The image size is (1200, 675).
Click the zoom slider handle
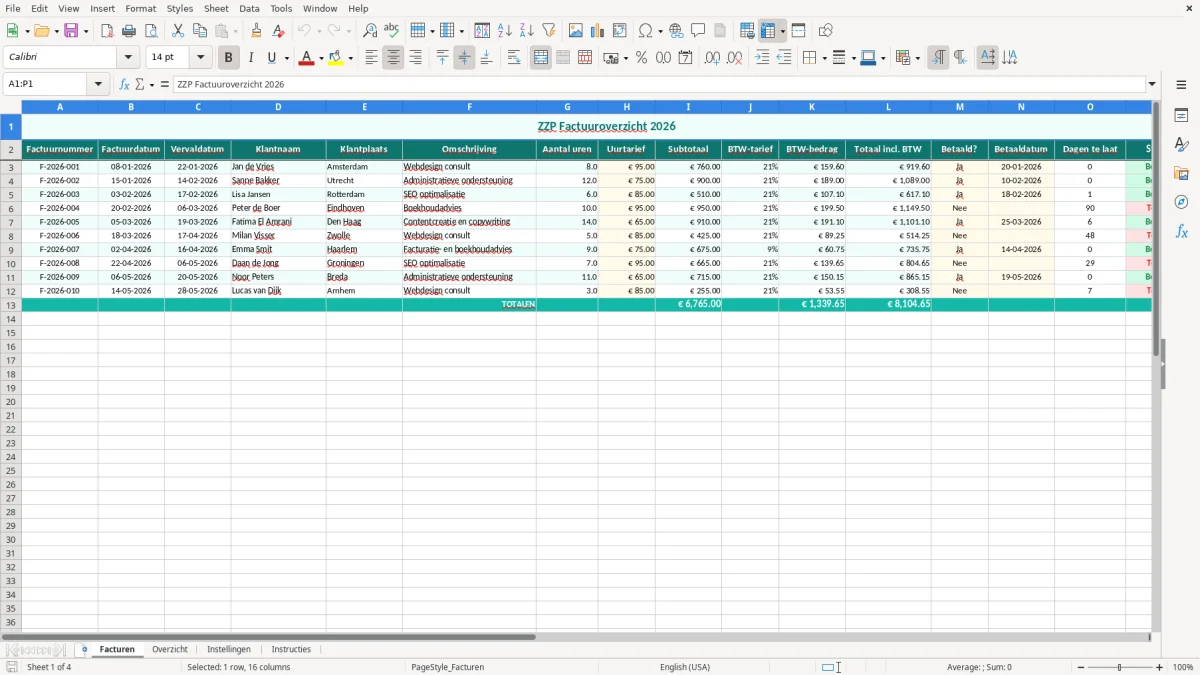(x=1120, y=667)
